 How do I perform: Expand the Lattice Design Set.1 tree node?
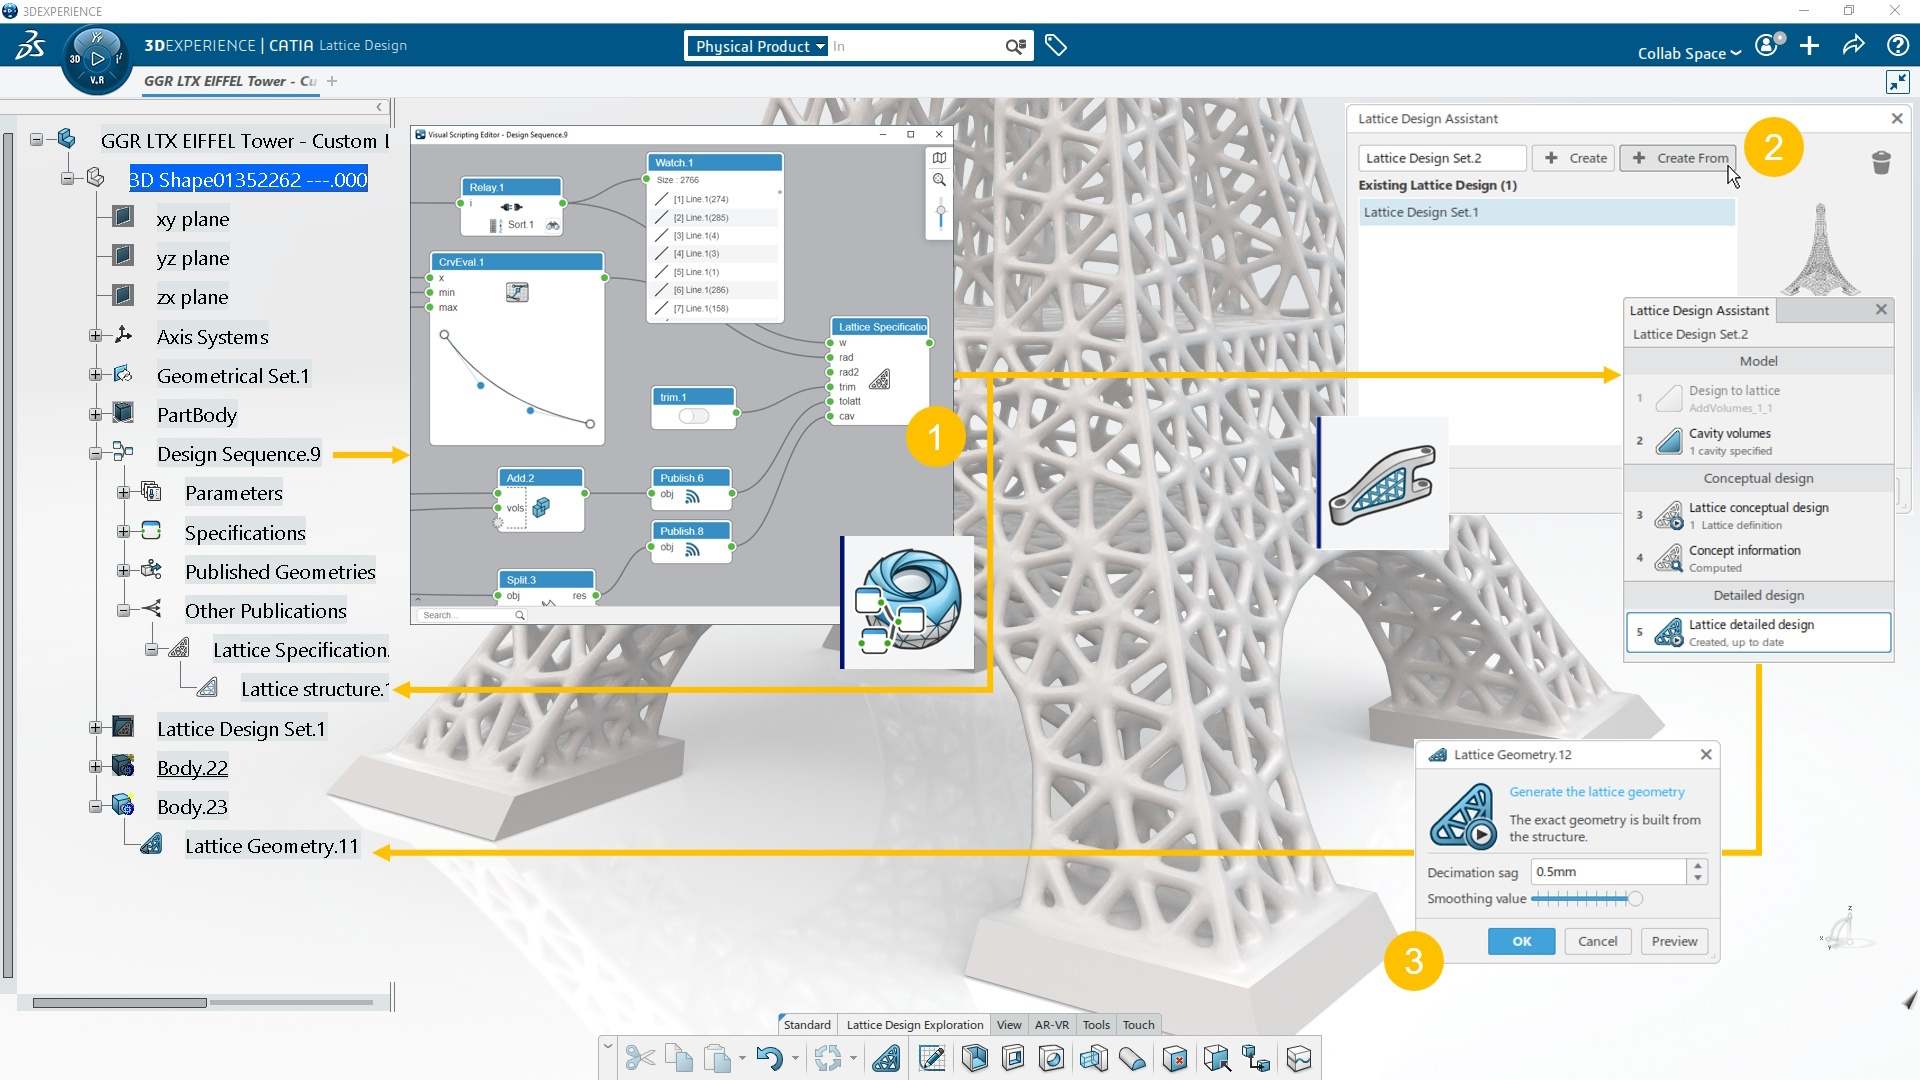[x=95, y=729]
